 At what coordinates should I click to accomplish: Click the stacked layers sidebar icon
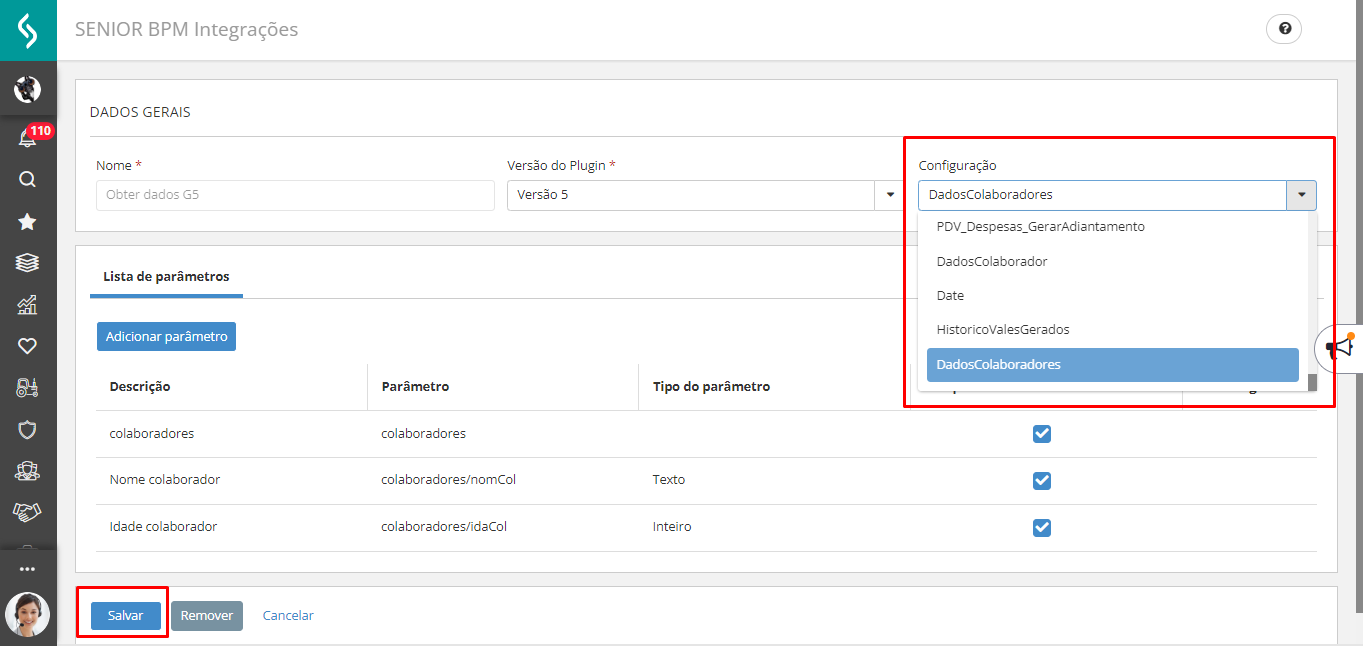tap(28, 263)
